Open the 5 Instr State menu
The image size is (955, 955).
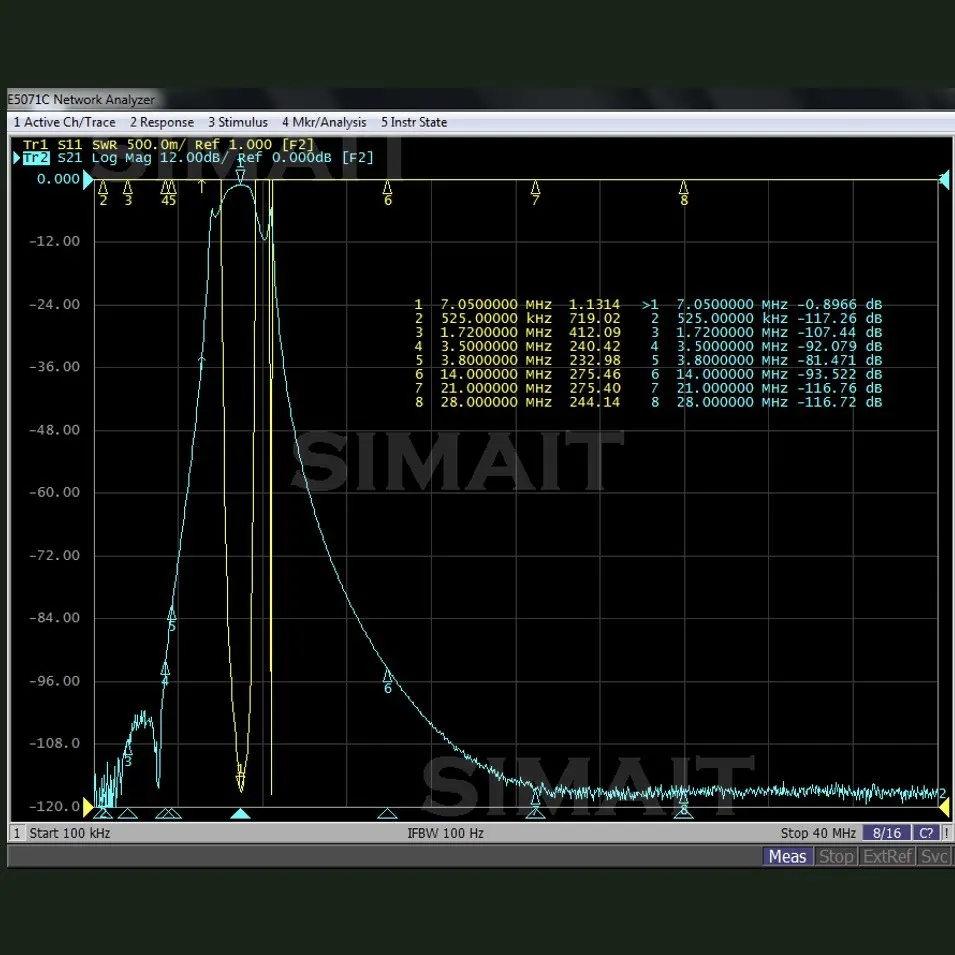(x=414, y=122)
